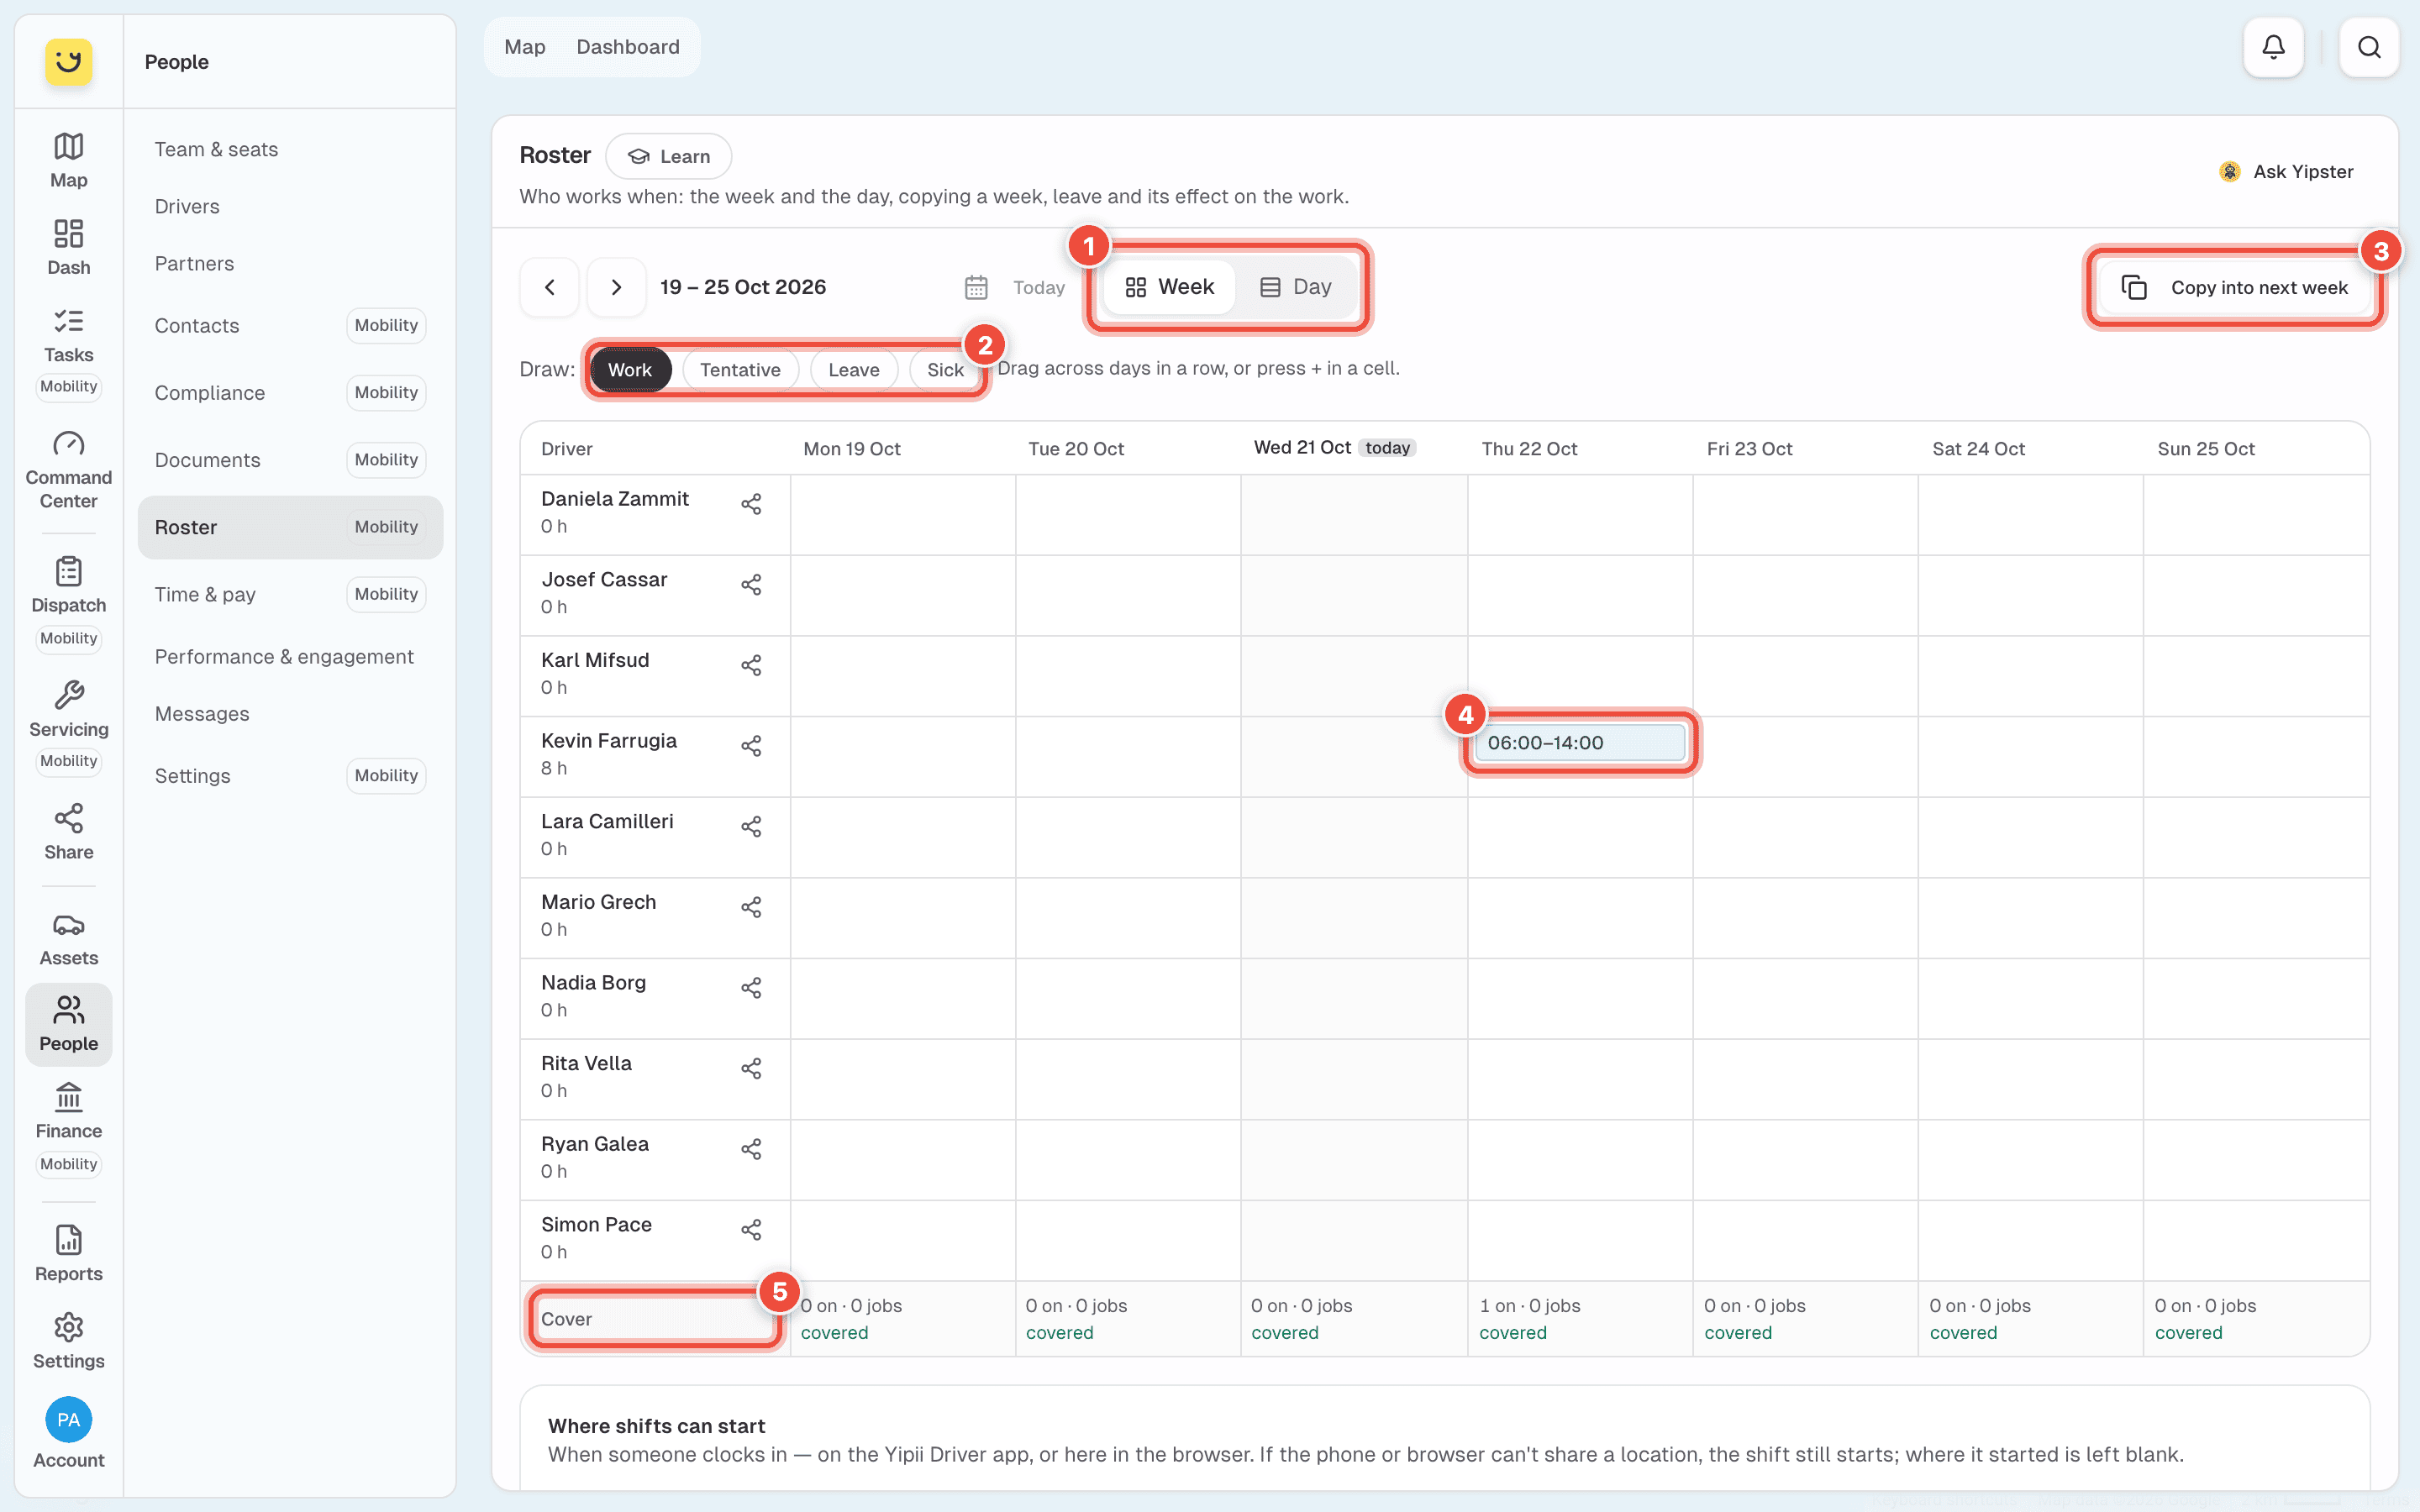Image resolution: width=2420 pixels, height=1512 pixels.
Task: Open Assets in the sidebar
Action: [x=68, y=938]
